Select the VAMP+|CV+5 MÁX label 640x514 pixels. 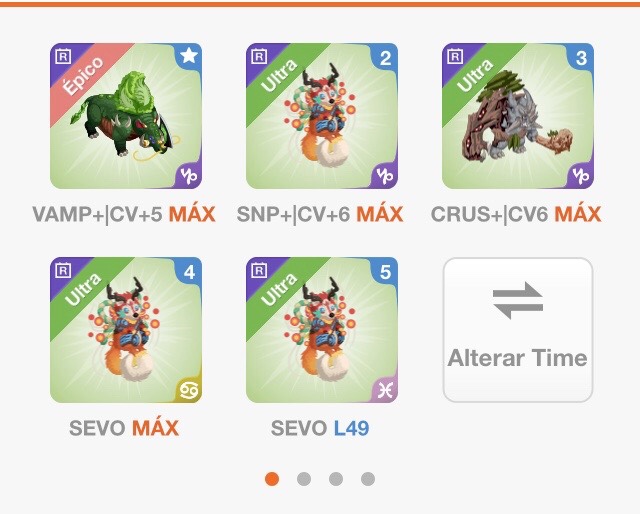[x=124, y=214]
